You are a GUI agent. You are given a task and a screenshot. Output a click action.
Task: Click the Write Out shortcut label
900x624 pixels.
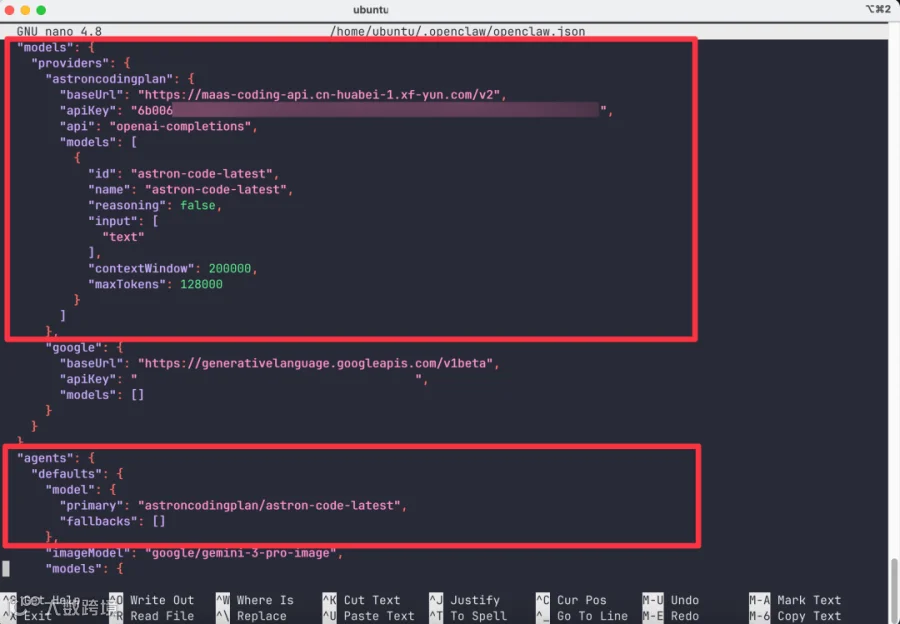[x=162, y=600]
